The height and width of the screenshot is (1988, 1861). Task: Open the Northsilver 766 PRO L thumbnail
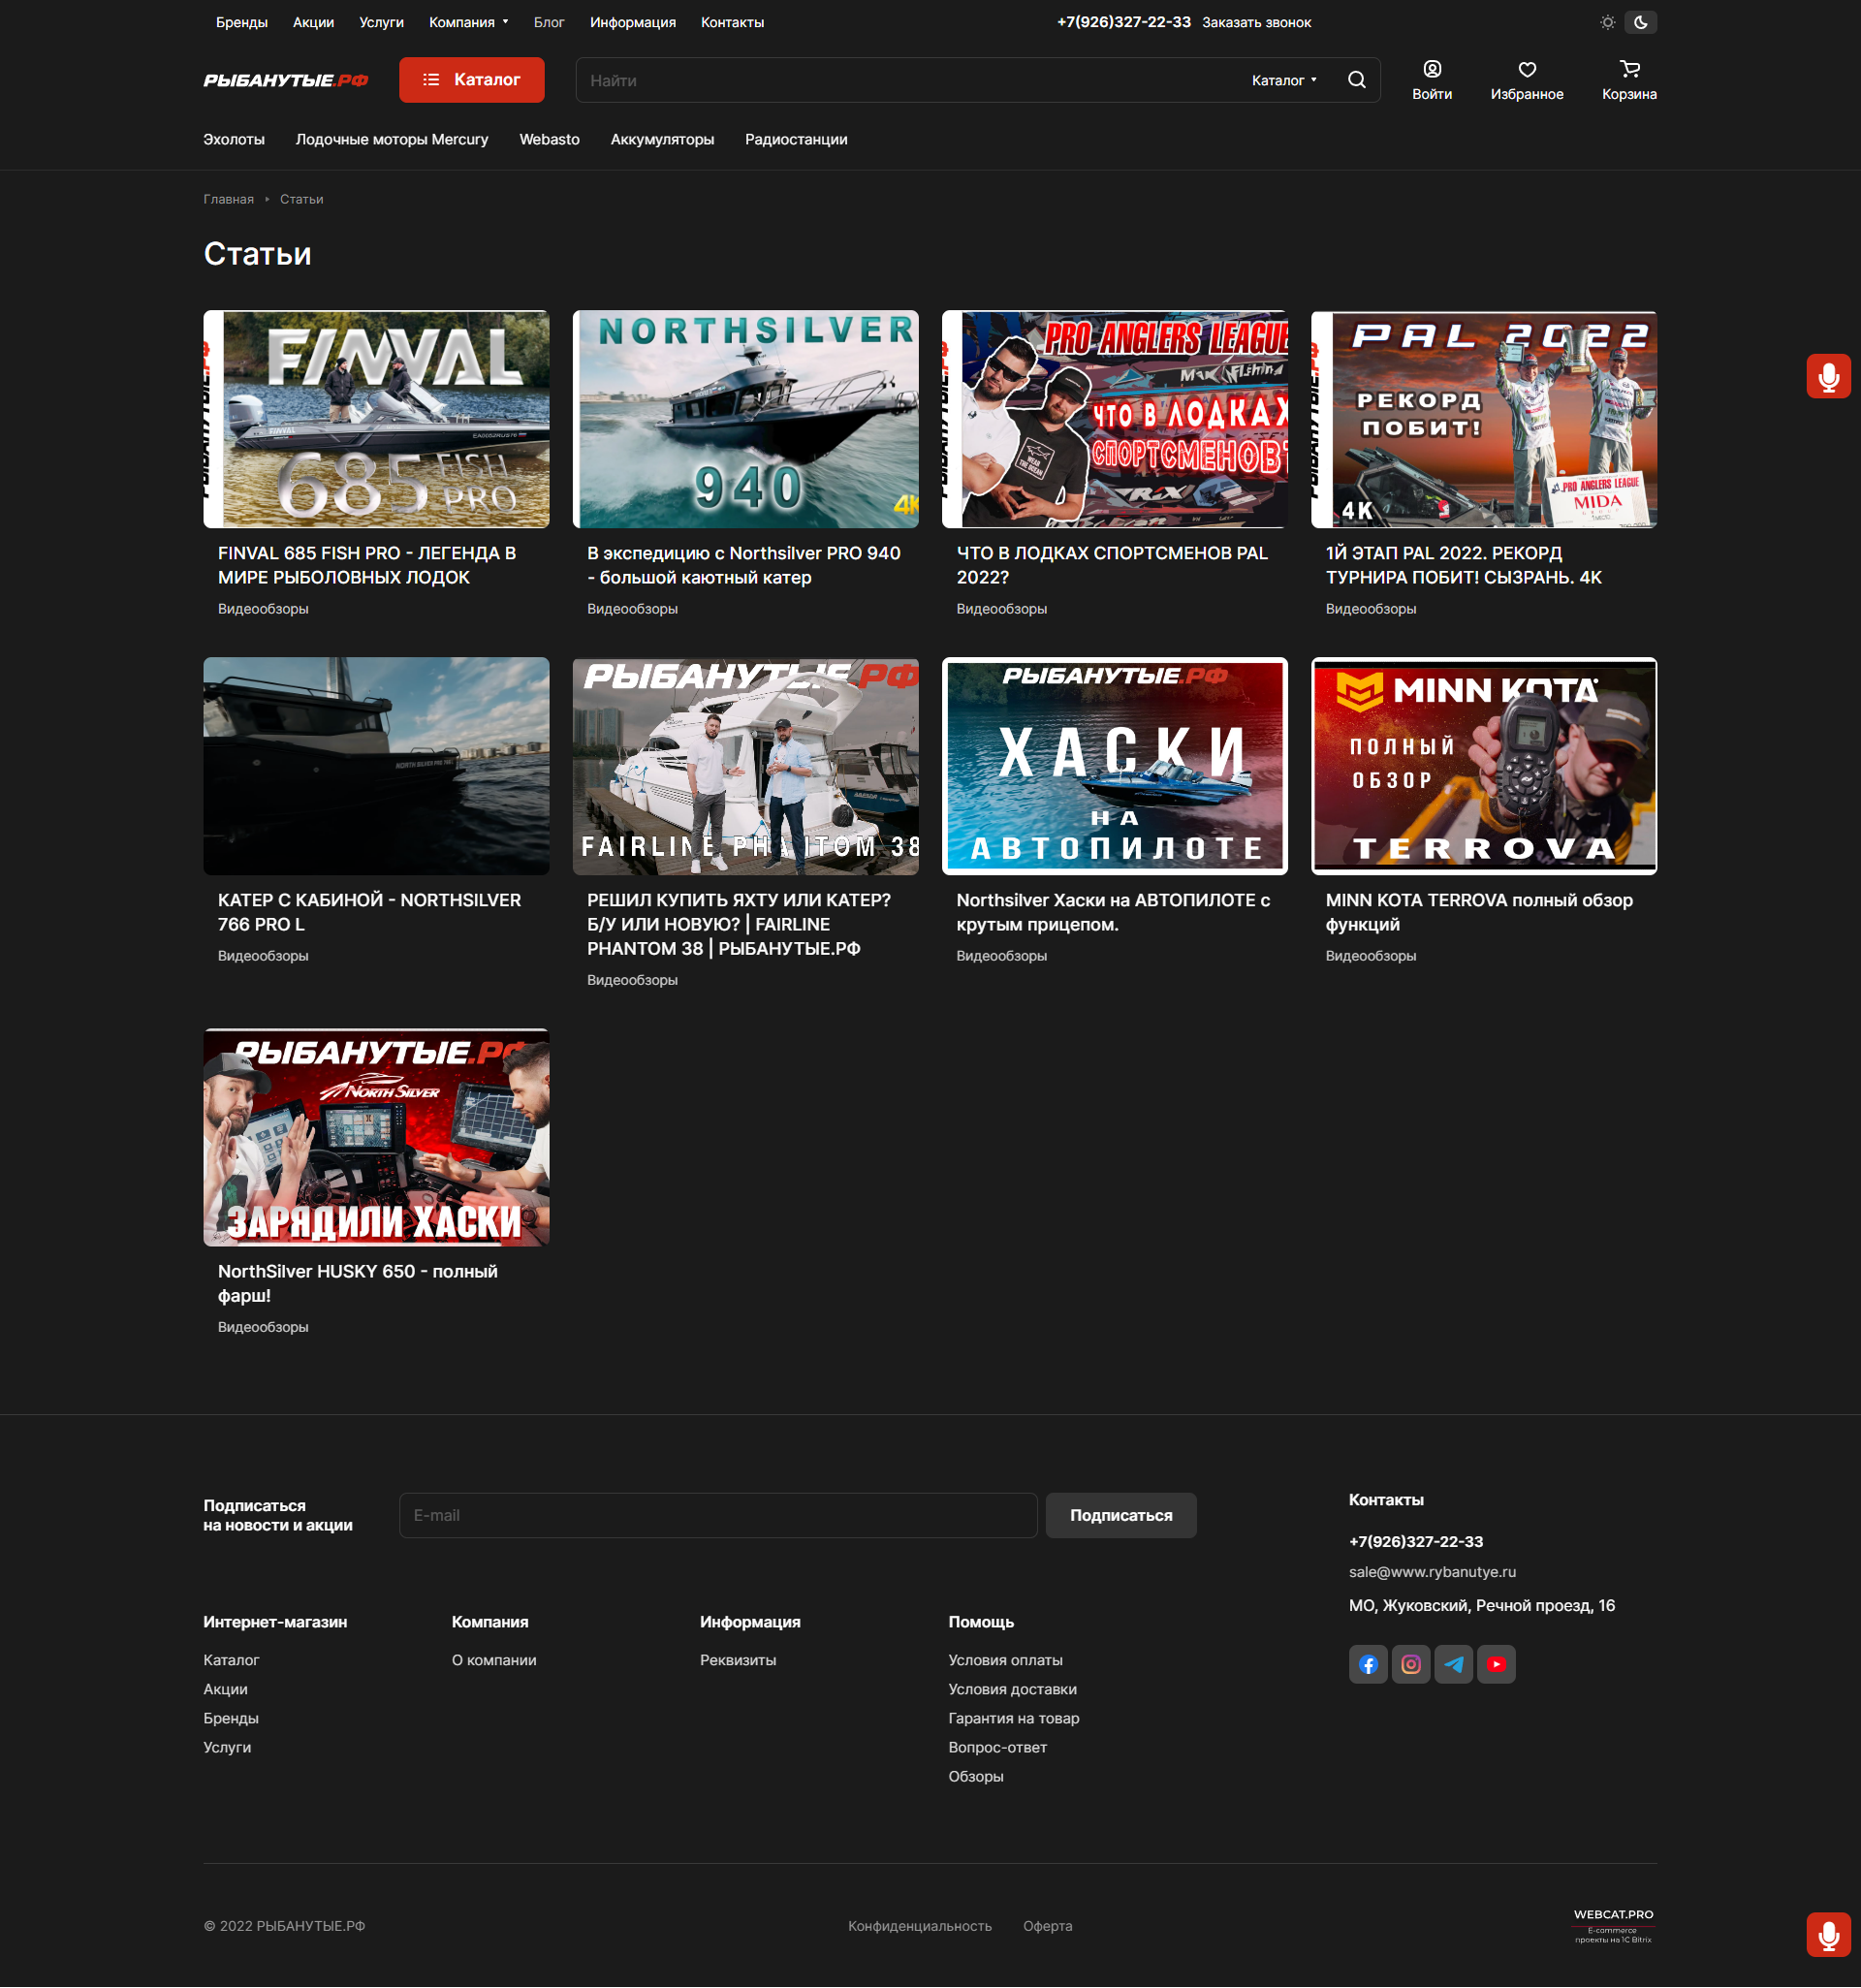point(376,766)
